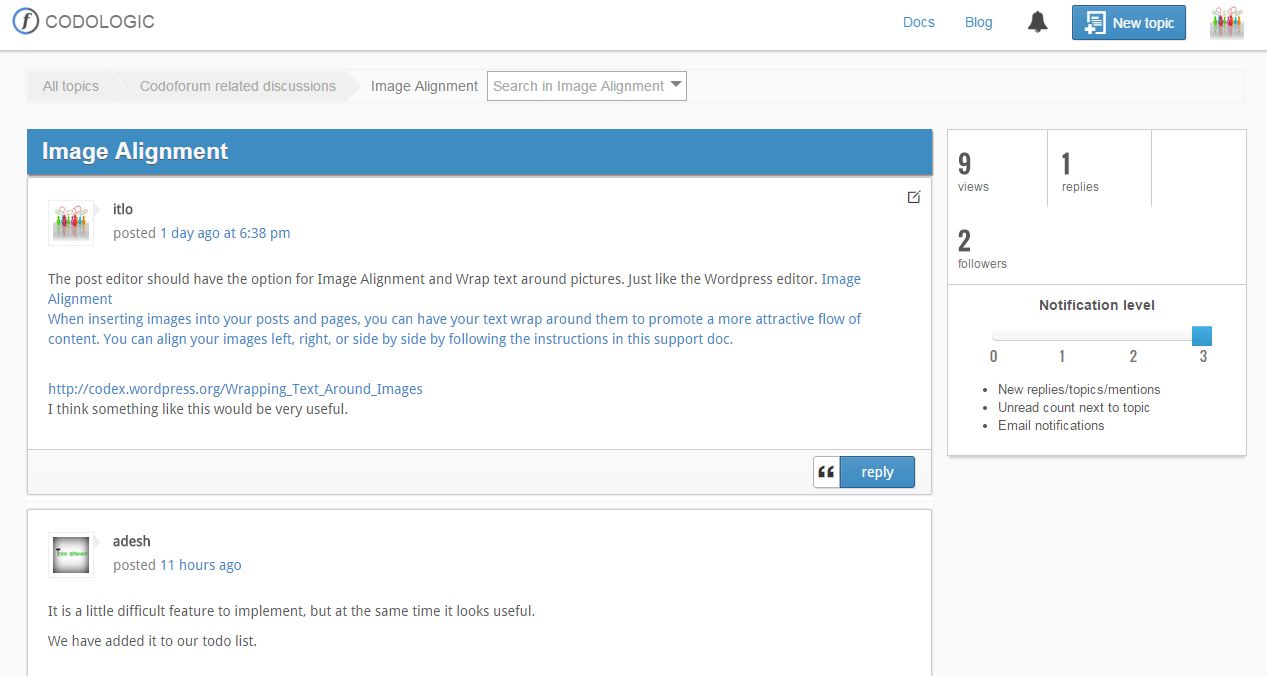
Task: Click the quote icon beside reply
Action: coord(827,472)
